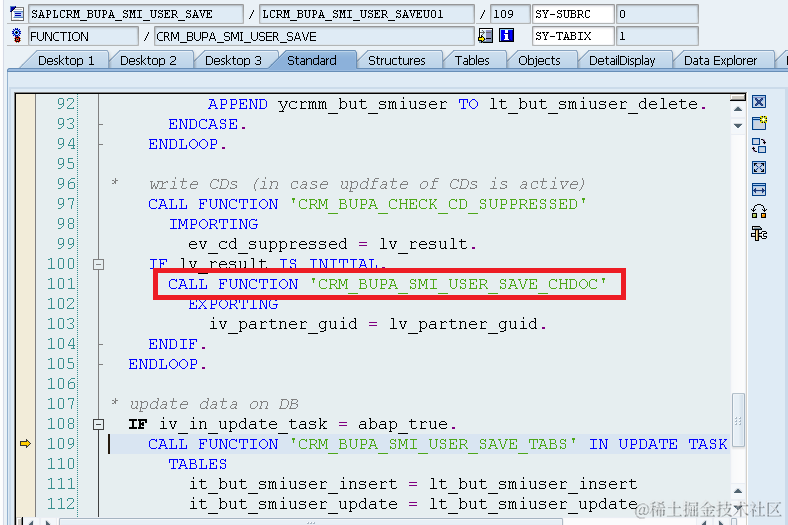Click 'CRM_BUPA_SMI_USER_SAVE_CHDOC' on line 101
This screenshot has height=525, width=788.
click(458, 284)
